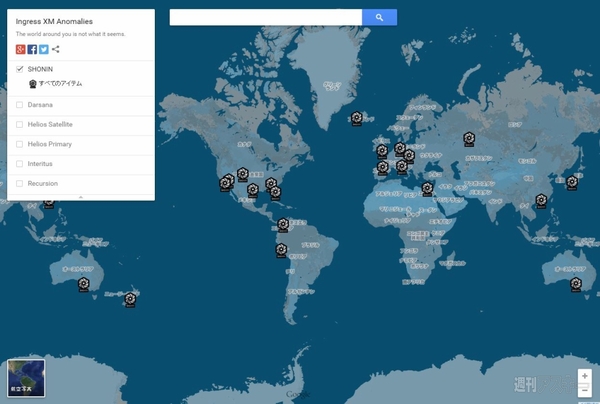600x404 pixels.
Task: Open the Egypt anomaly marker
Action: pos(427,189)
